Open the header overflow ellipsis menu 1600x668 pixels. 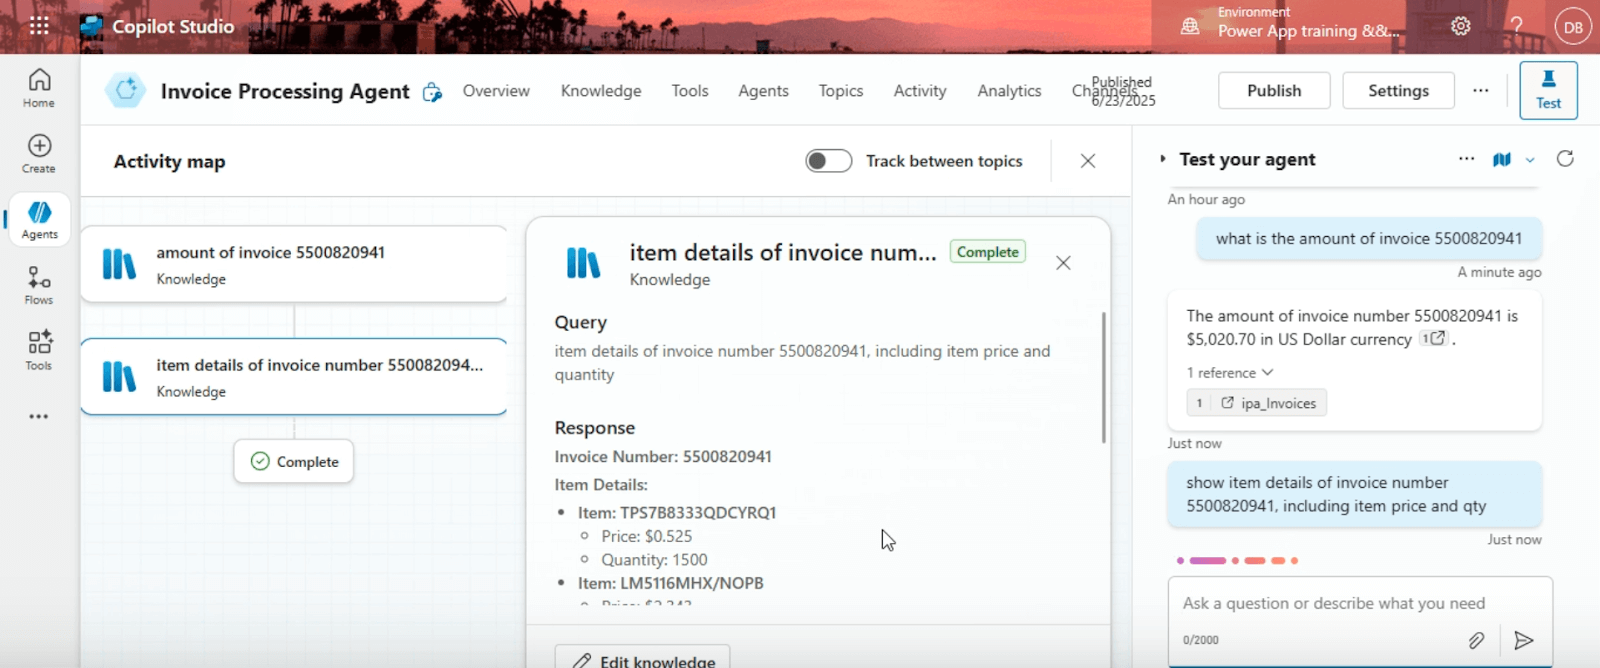click(x=1480, y=90)
